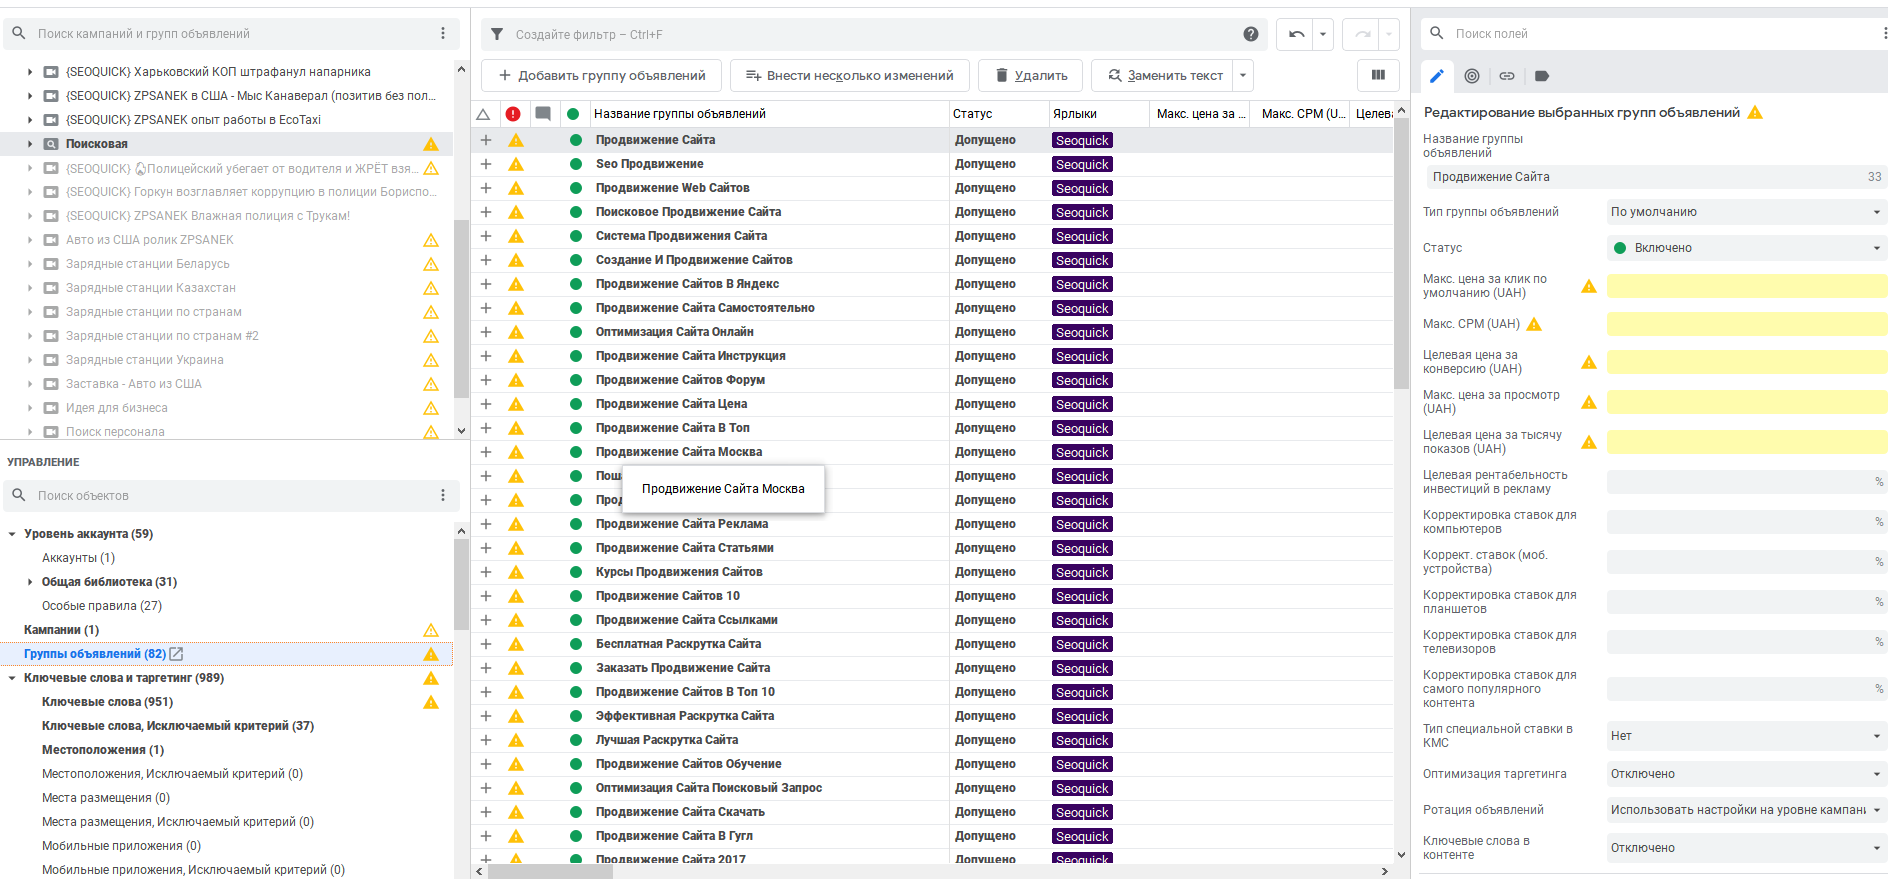Open the link URL tab in editor panel
Image resolution: width=1888 pixels, height=879 pixels.
coord(1507,76)
